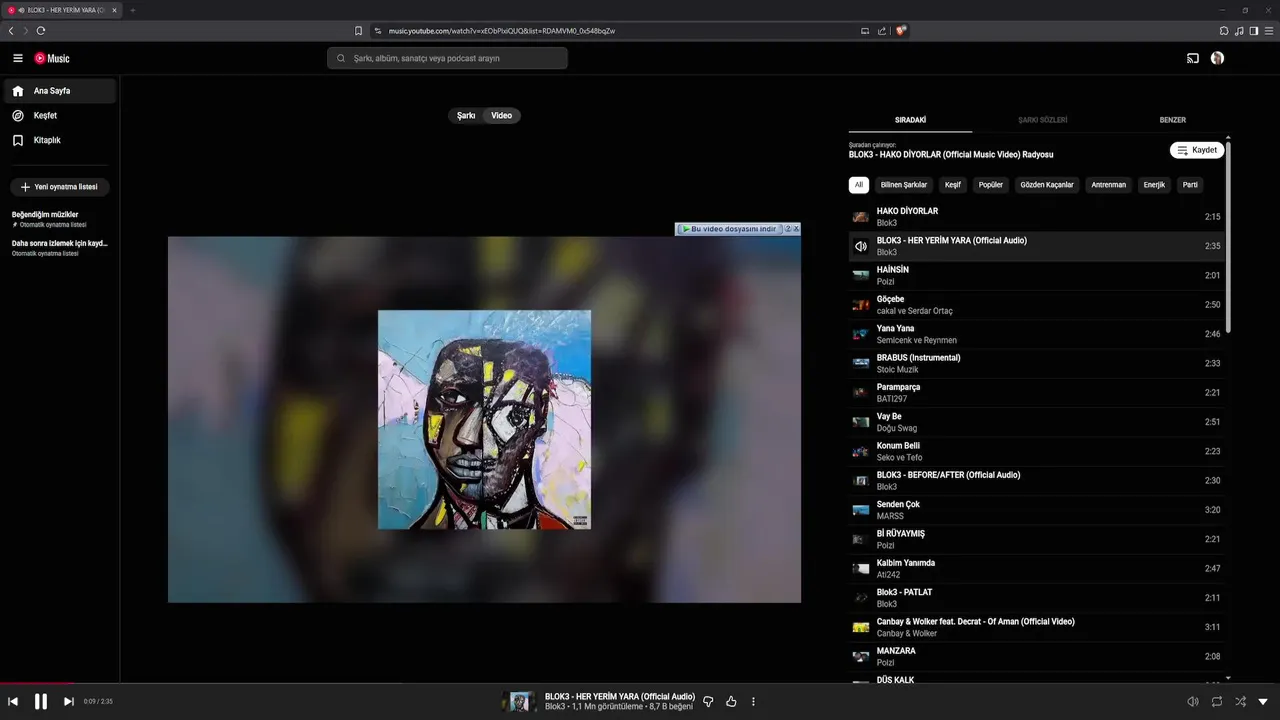Play Paramparça by BATI297

(x=1036, y=393)
